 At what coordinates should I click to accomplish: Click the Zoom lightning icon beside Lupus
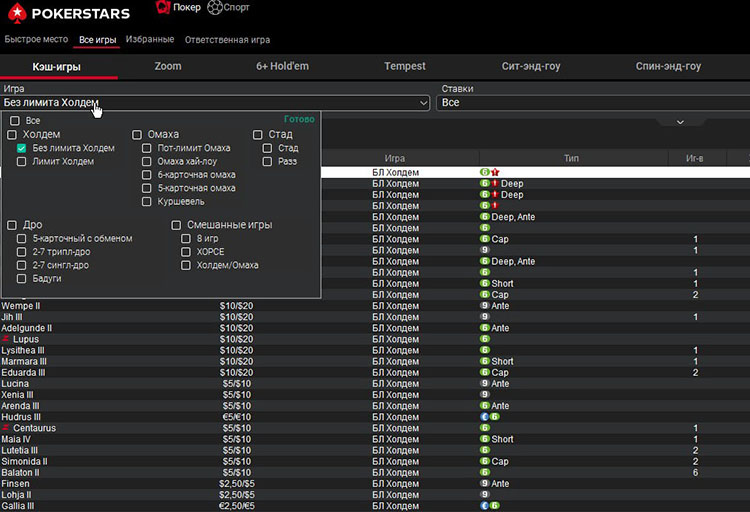[6, 339]
